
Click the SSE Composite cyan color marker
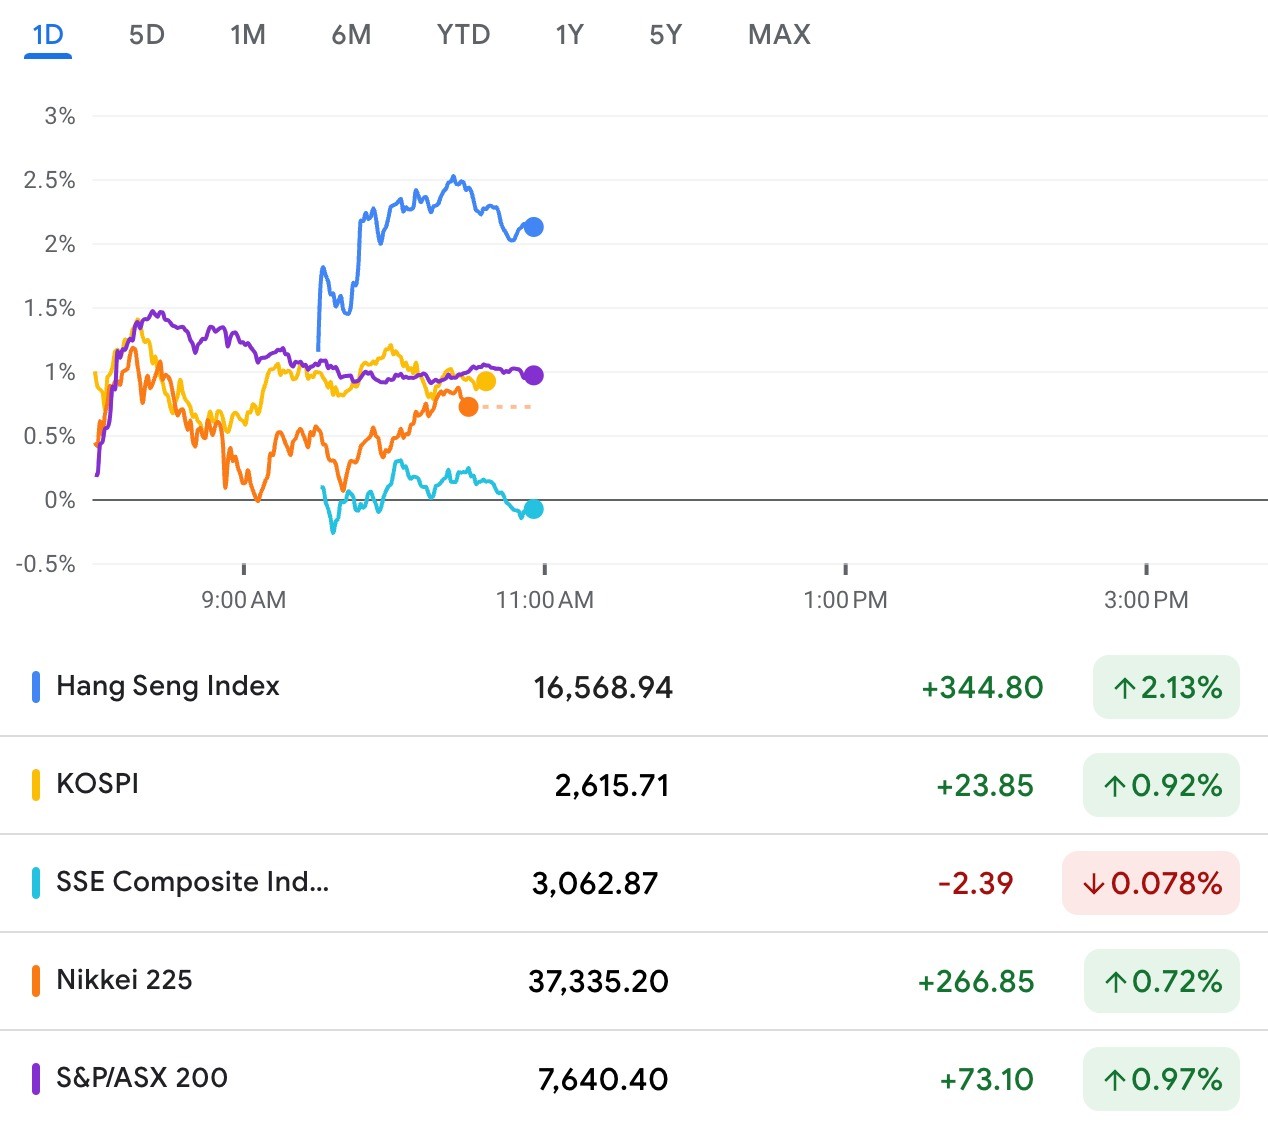point(36,883)
